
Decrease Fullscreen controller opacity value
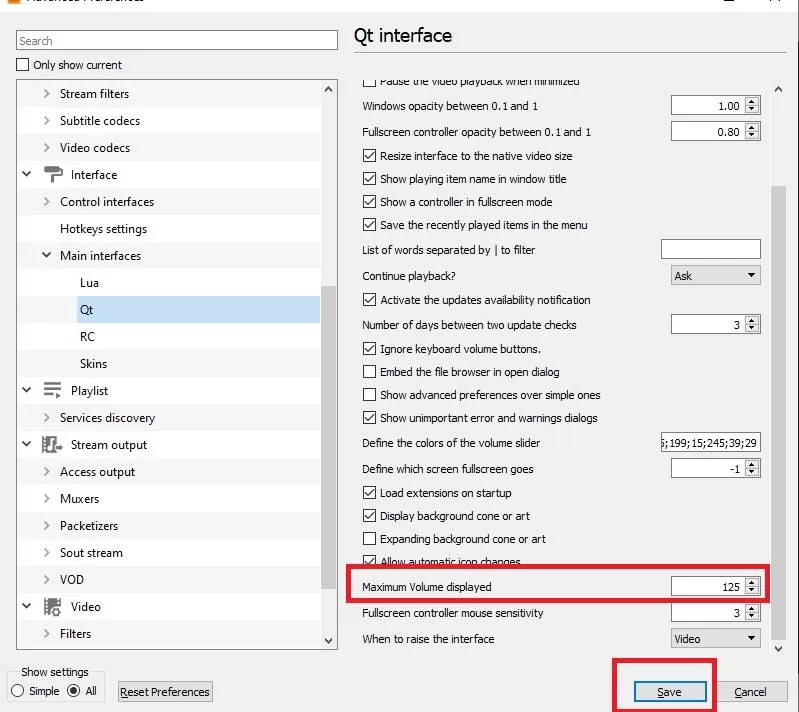752,136
